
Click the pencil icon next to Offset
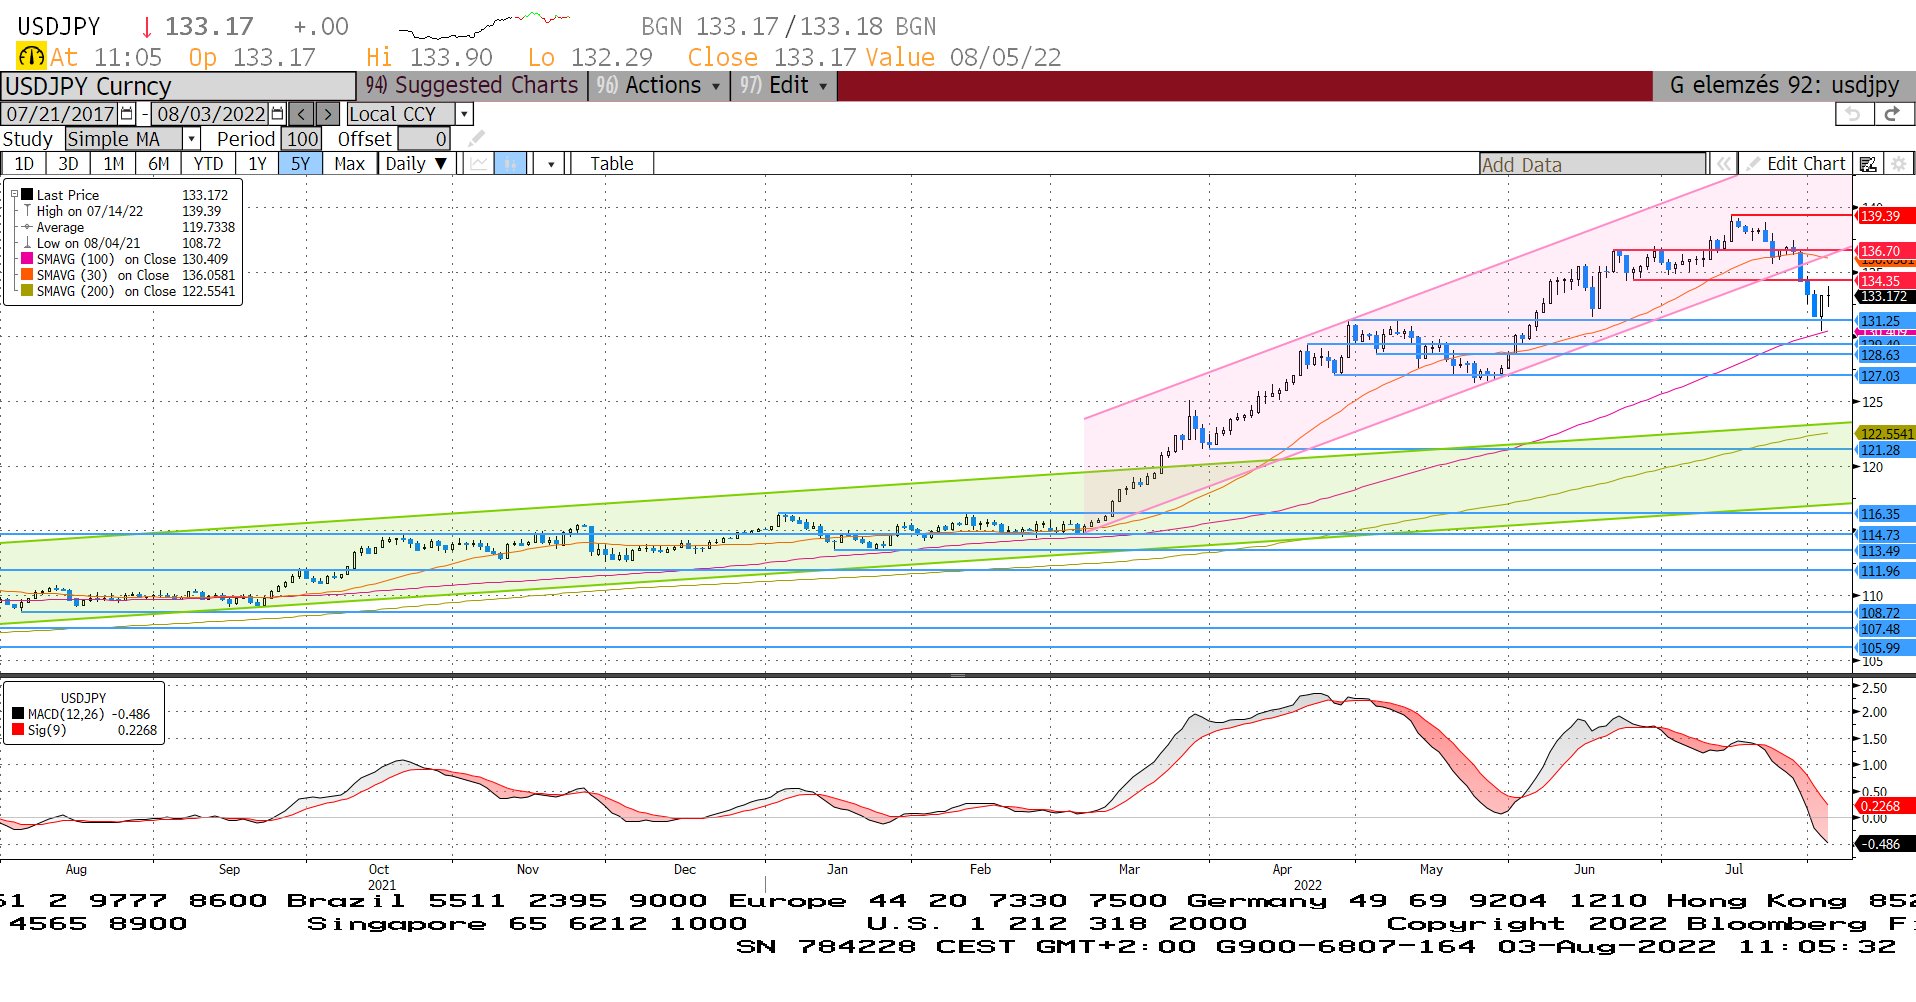477,138
